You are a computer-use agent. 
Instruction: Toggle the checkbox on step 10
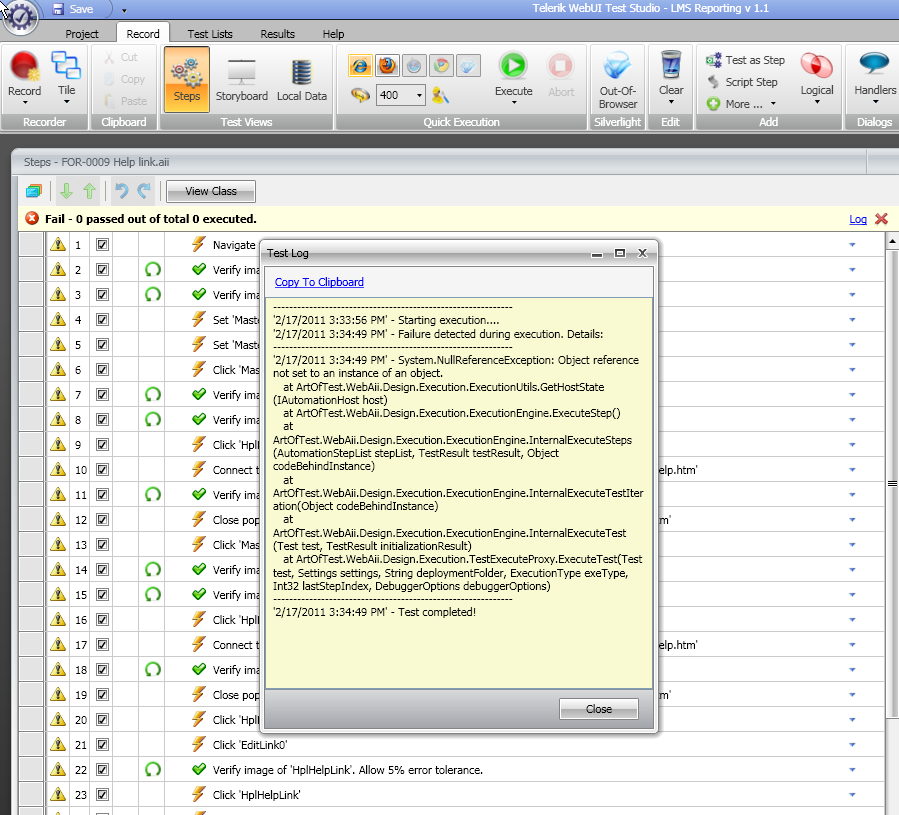102,470
